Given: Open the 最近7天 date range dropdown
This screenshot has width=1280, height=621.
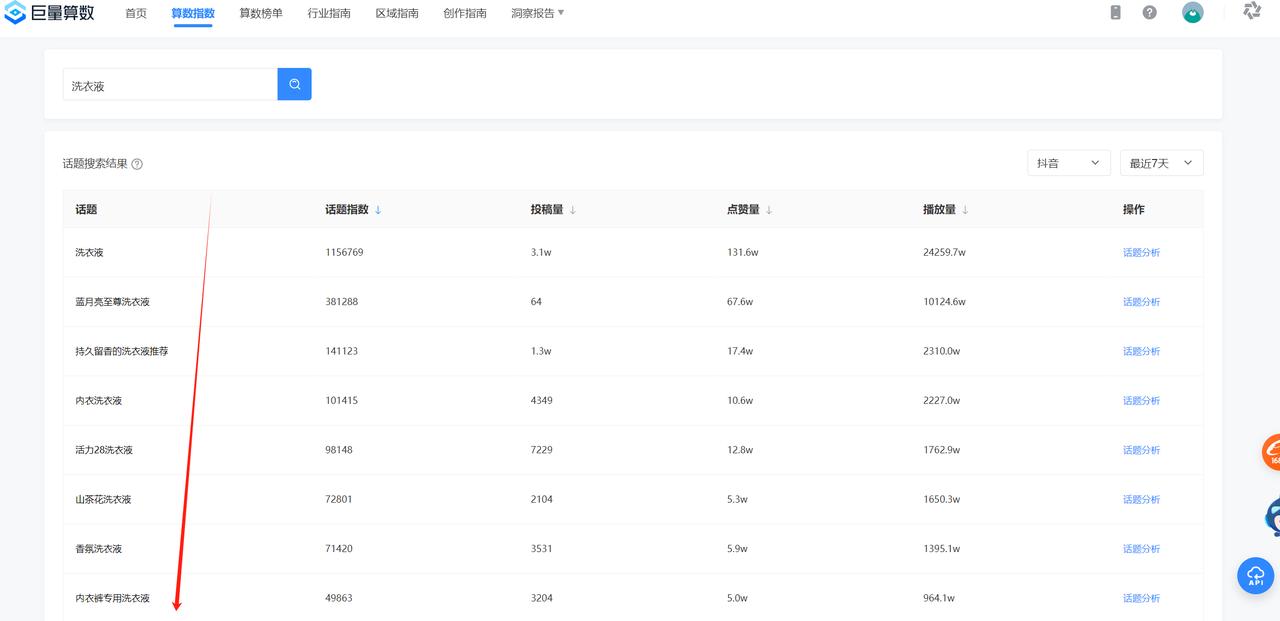Looking at the screenshot, I should pos(1161,162).
